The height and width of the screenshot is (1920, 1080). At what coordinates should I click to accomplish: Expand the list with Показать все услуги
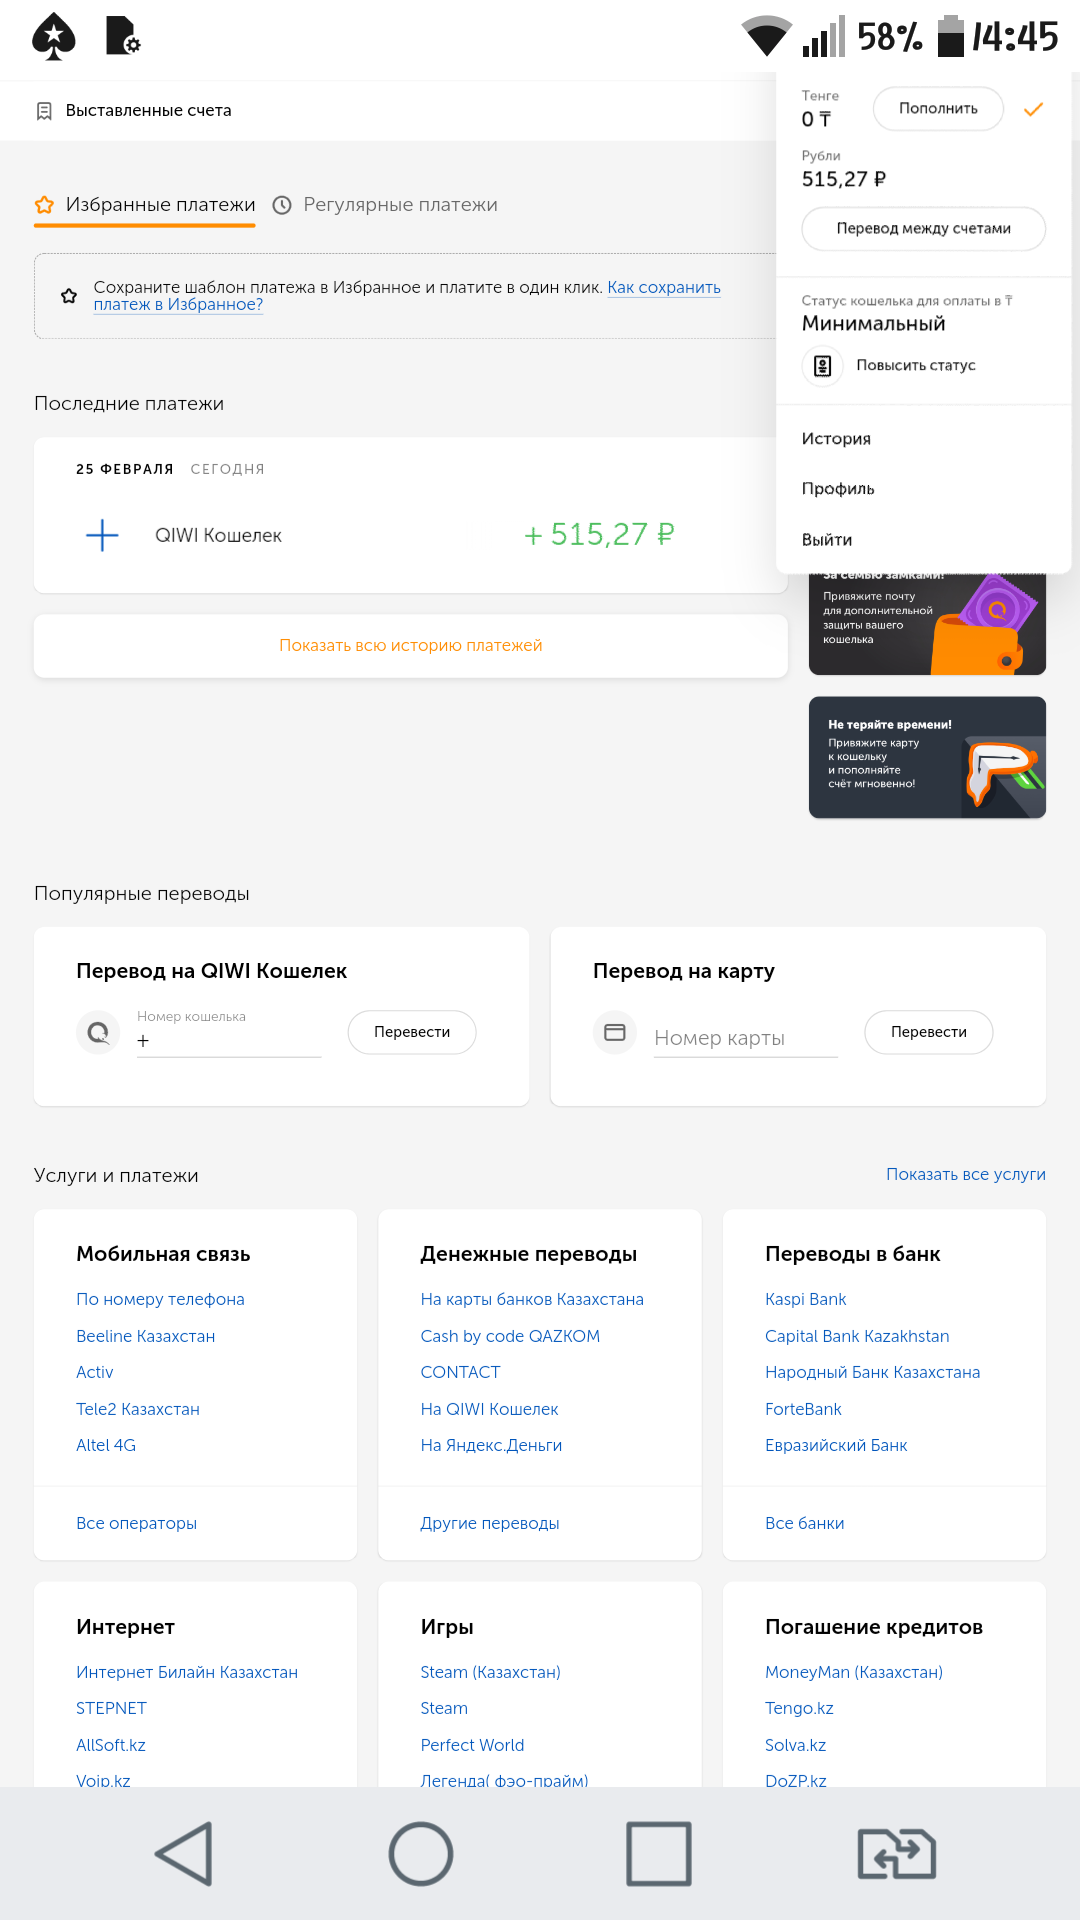point(965,1174)
